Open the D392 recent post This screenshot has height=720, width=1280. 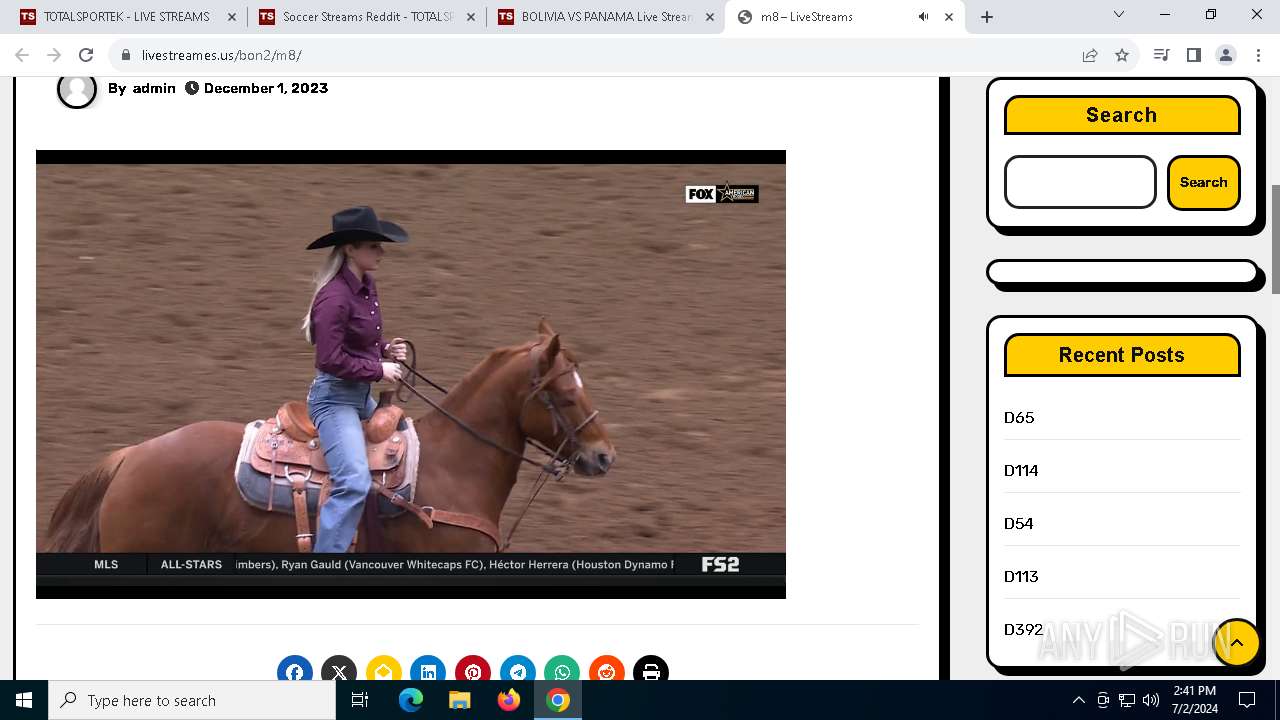pos(1023,629)
